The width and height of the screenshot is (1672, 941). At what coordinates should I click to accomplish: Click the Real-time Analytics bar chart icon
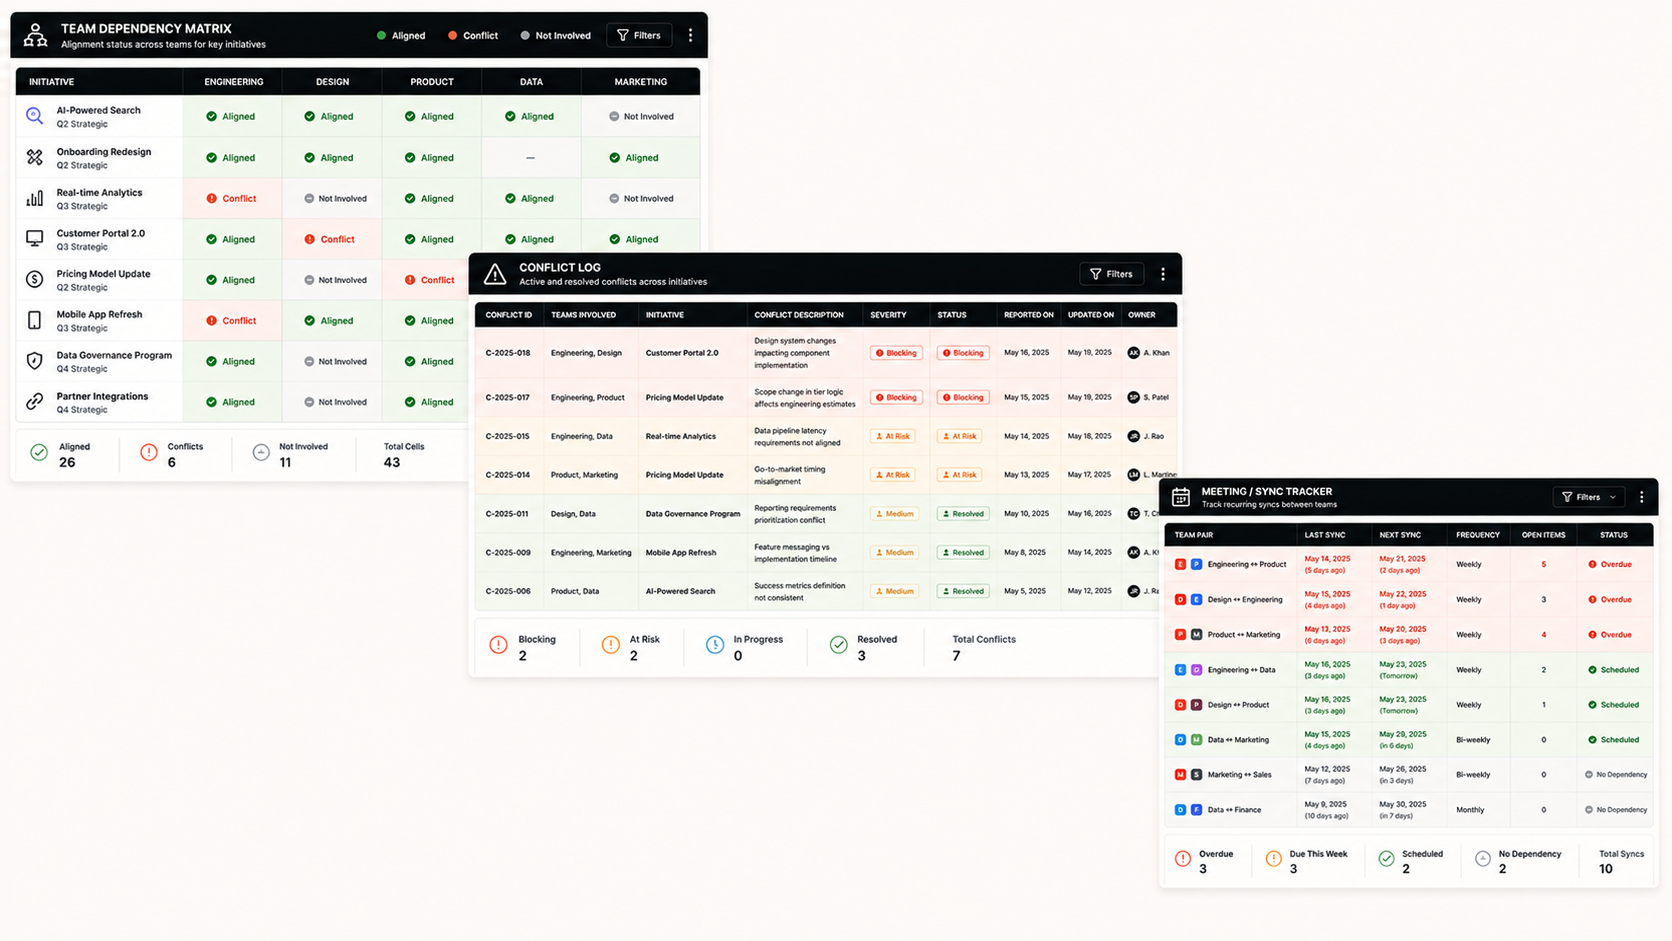pyautogui.click(x=35, y=198)
